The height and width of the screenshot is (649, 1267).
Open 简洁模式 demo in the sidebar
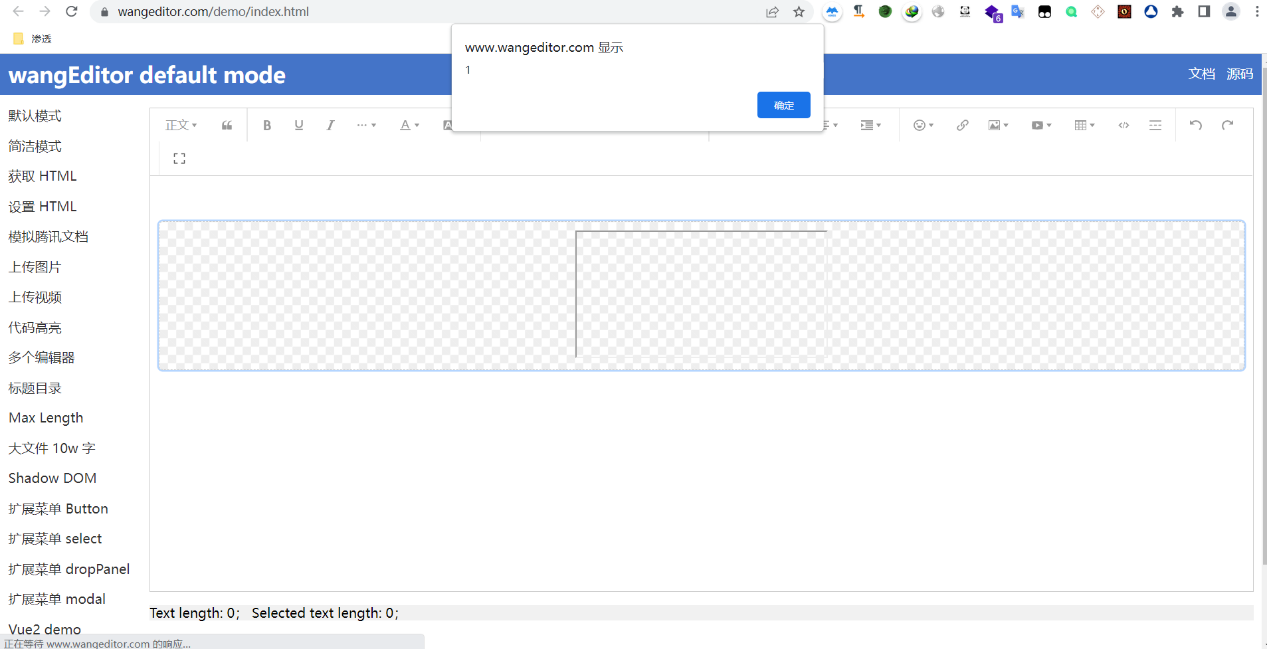pos(35,146)
